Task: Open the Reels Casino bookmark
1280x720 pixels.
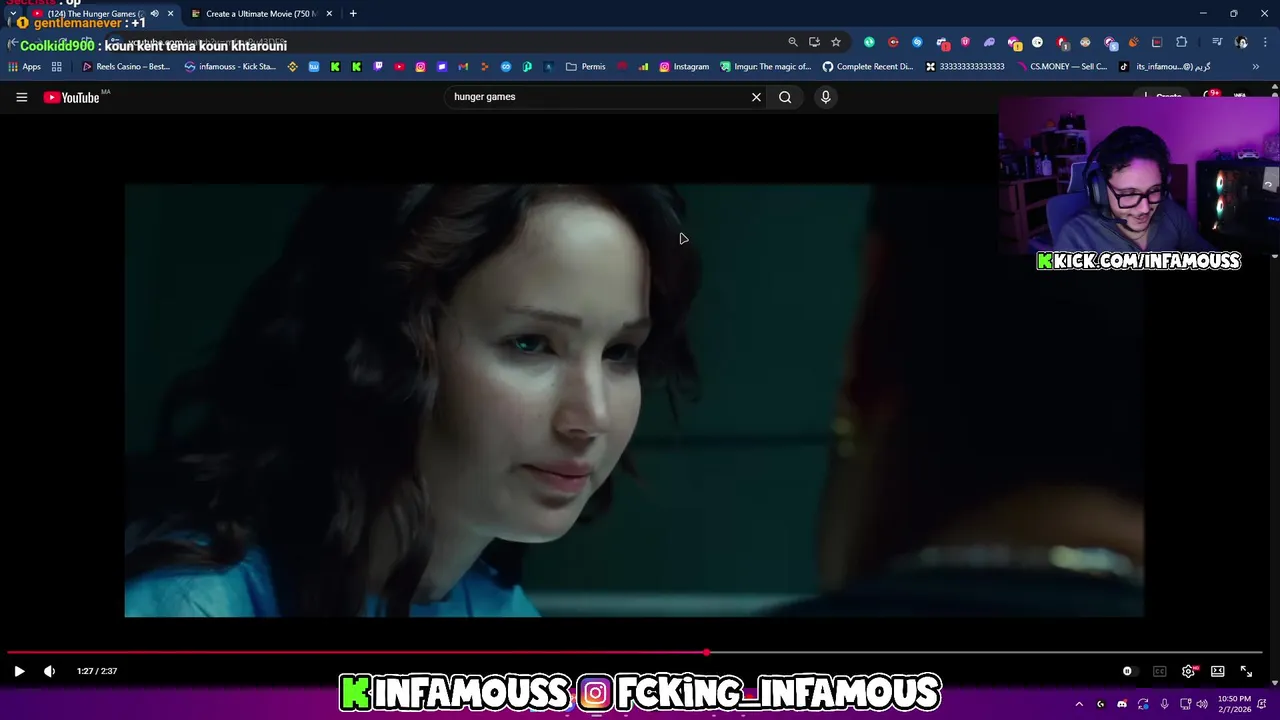Action: (126, 67)
